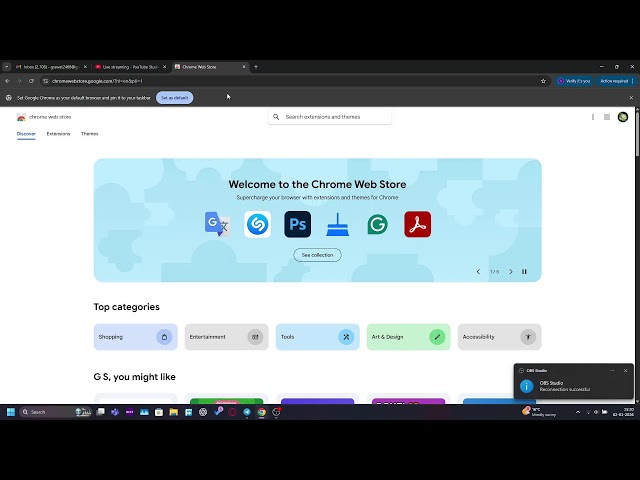Image resolution: width=640 pixels, height=480 pixels.
Task: Click the OBS Studio info icon in the notification
Action: coord(527,386)
